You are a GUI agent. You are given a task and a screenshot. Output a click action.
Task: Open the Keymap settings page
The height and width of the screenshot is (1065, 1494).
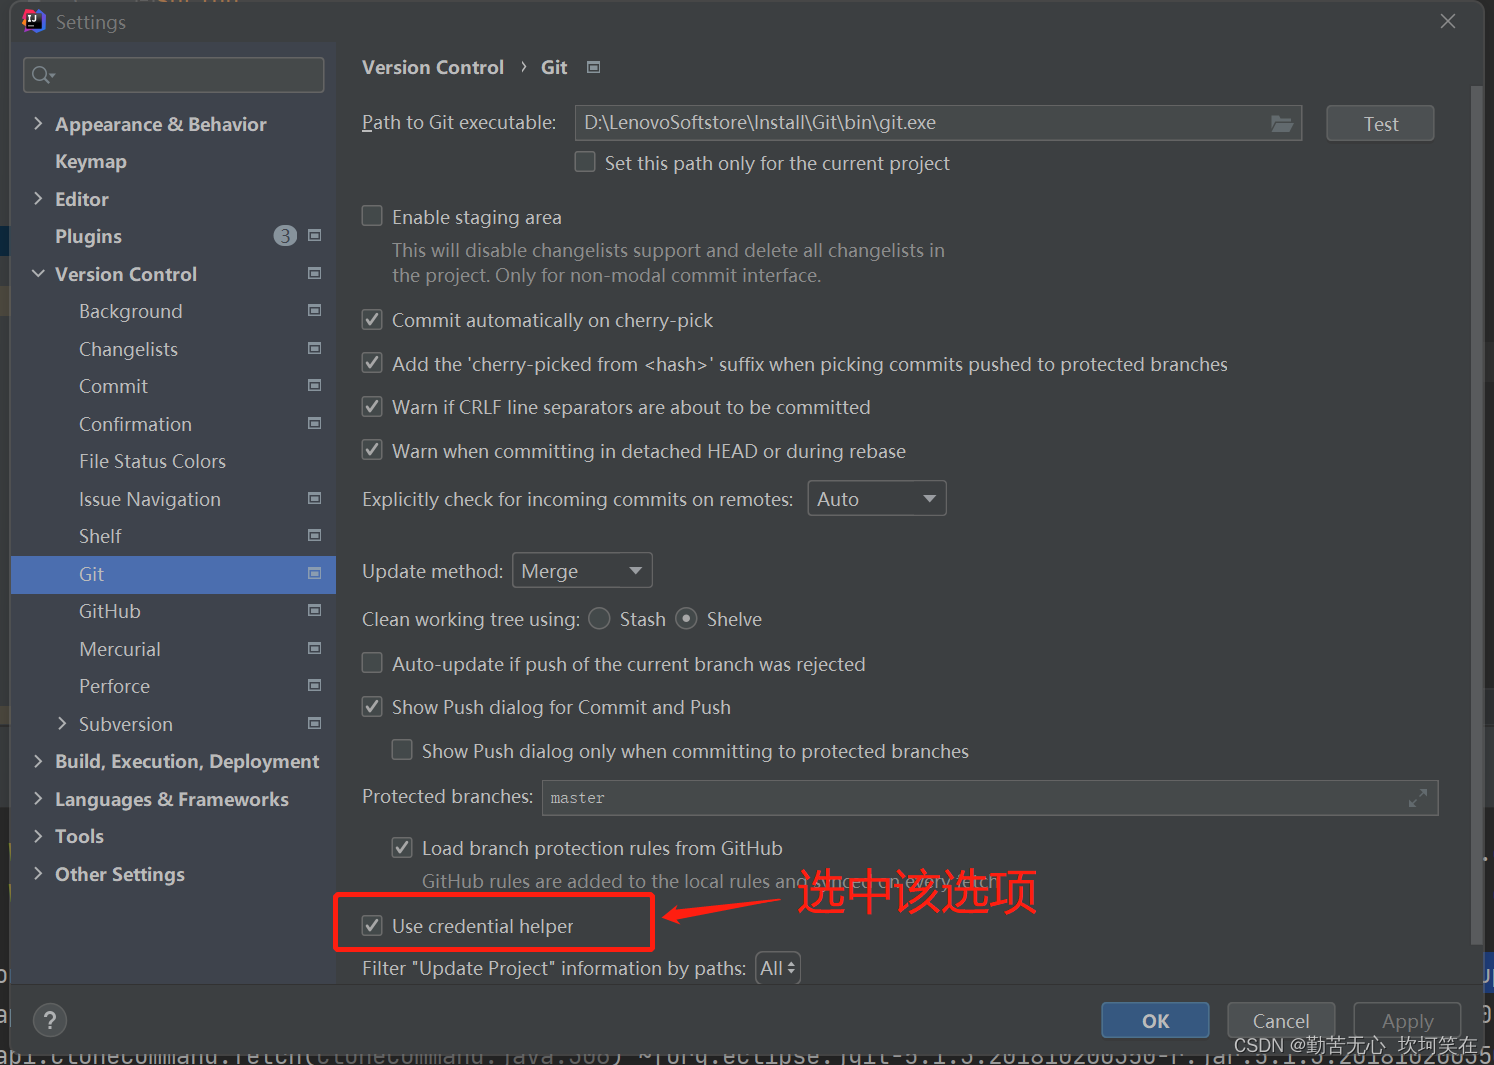(x=91, y=161)
